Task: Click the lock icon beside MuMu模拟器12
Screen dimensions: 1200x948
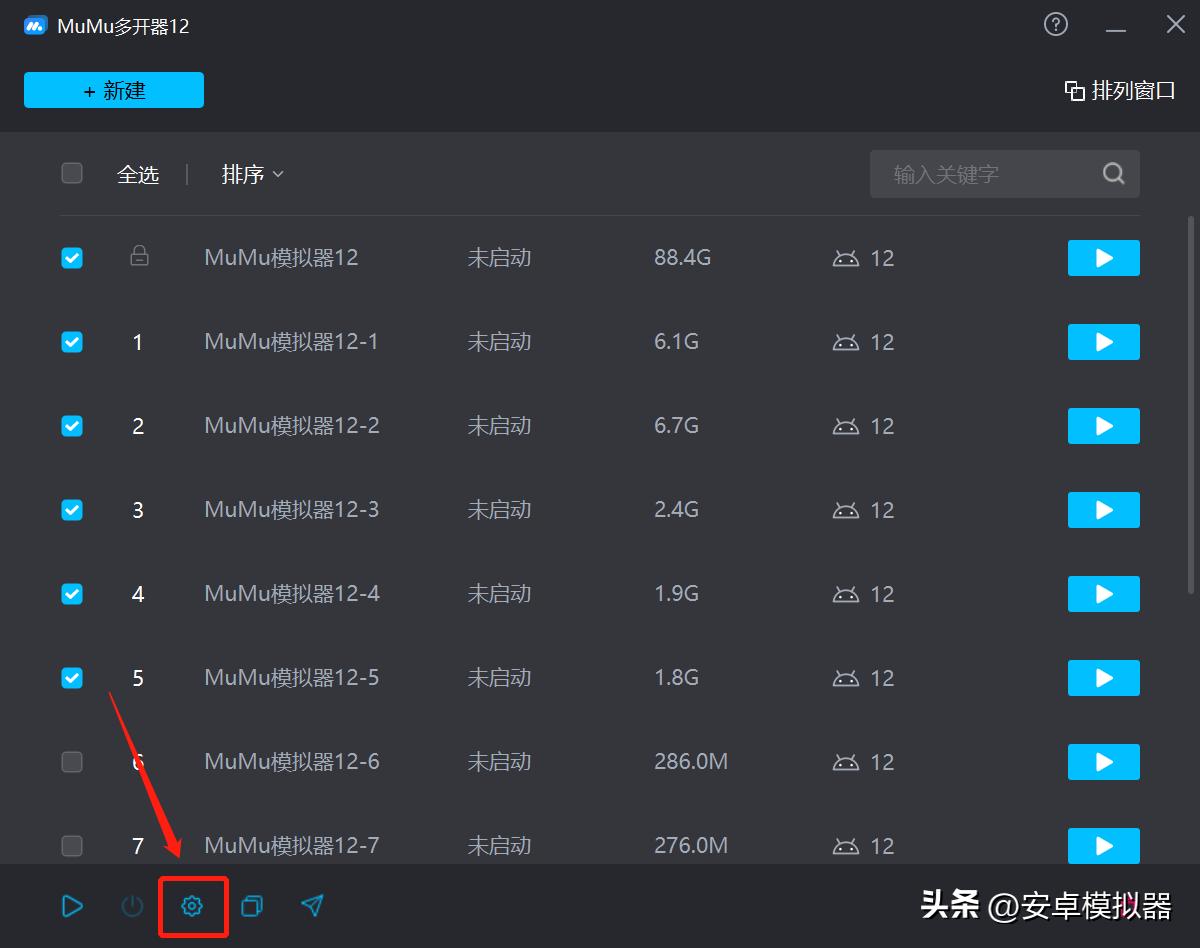Action: click(139, 257)
